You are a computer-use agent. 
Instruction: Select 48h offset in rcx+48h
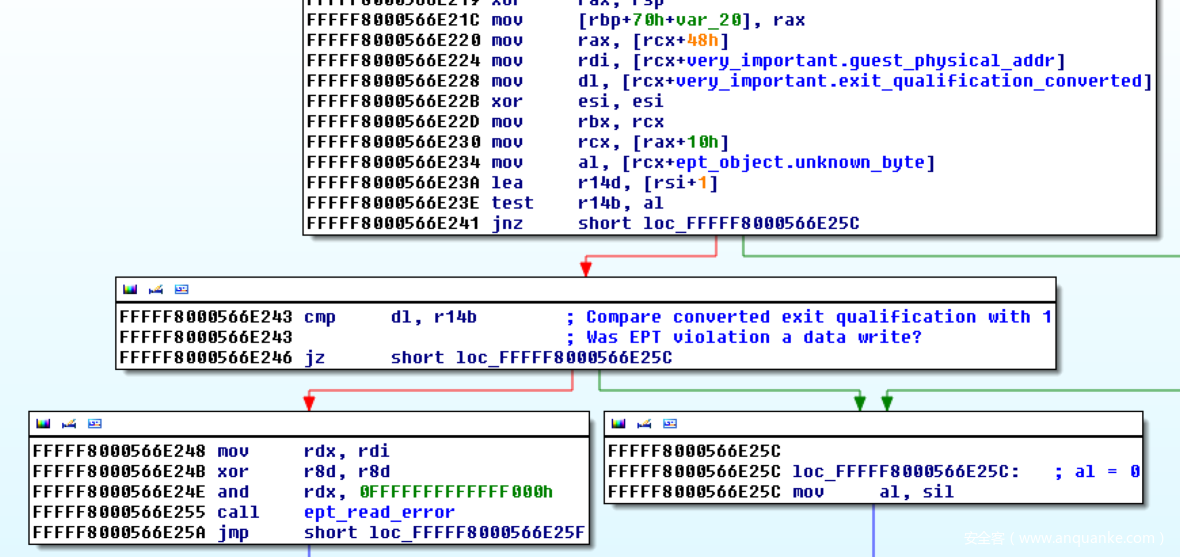(x=704, y=41)
